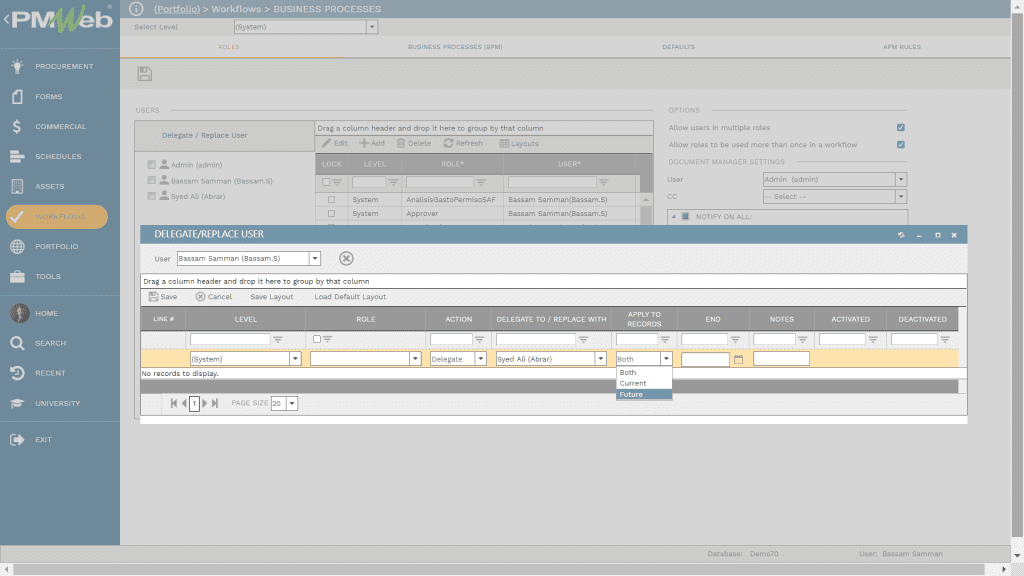Toggle the Notify On All checkbox

[685, 216]
